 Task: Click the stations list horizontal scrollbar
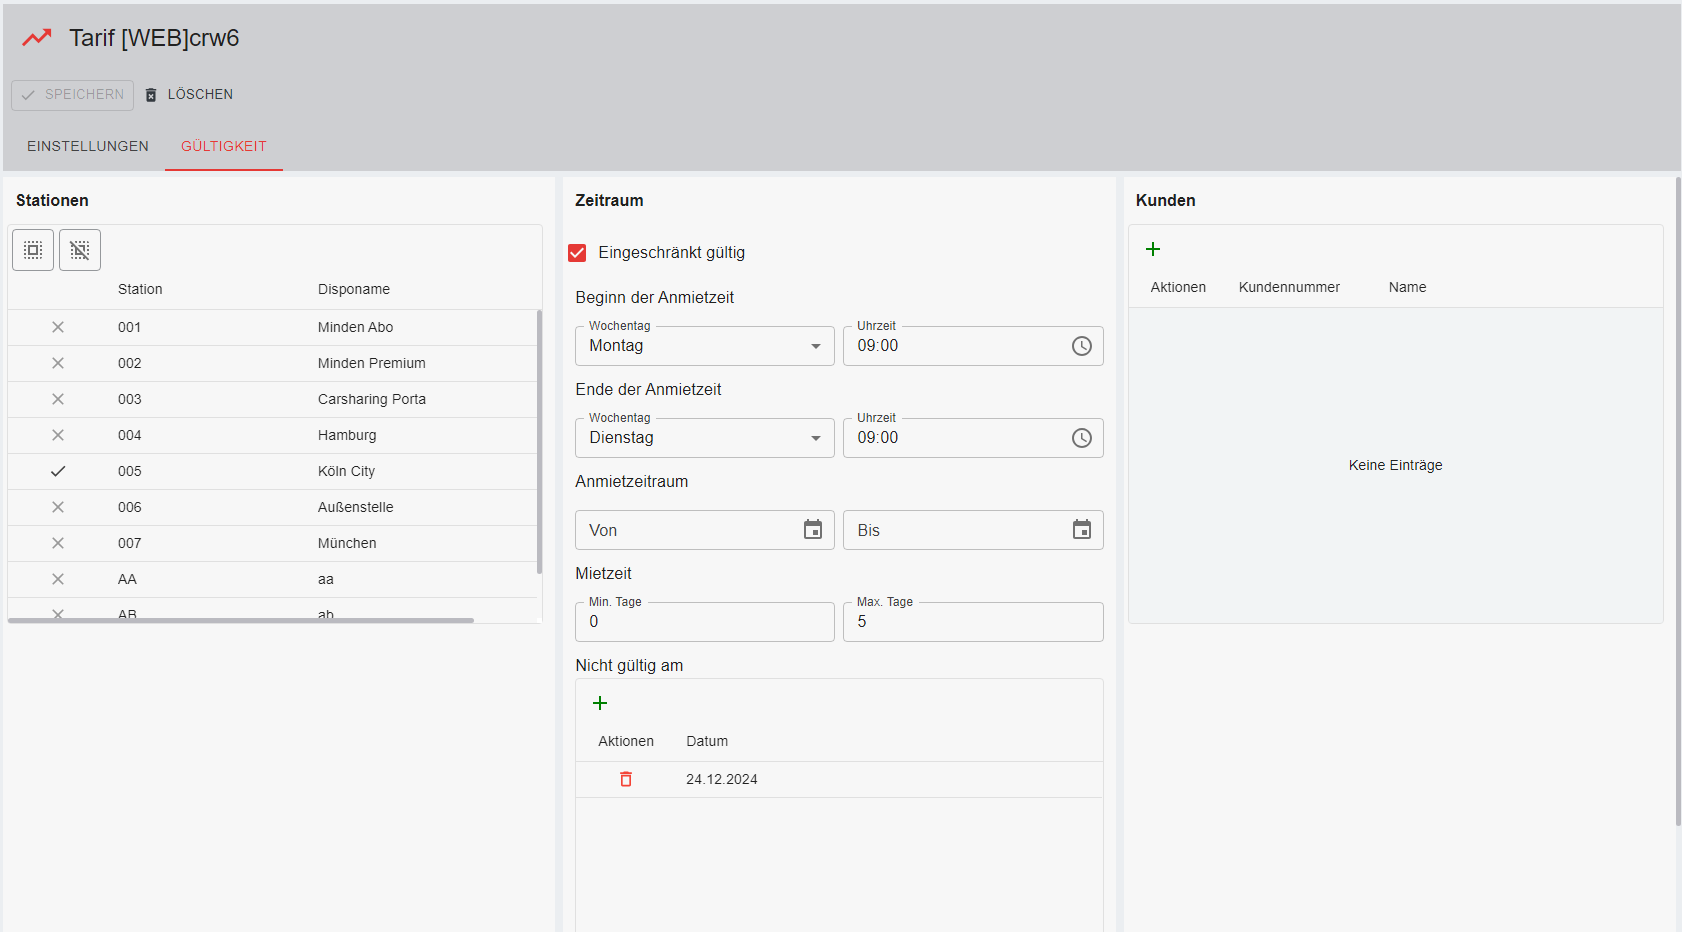(x=240, y=620)
